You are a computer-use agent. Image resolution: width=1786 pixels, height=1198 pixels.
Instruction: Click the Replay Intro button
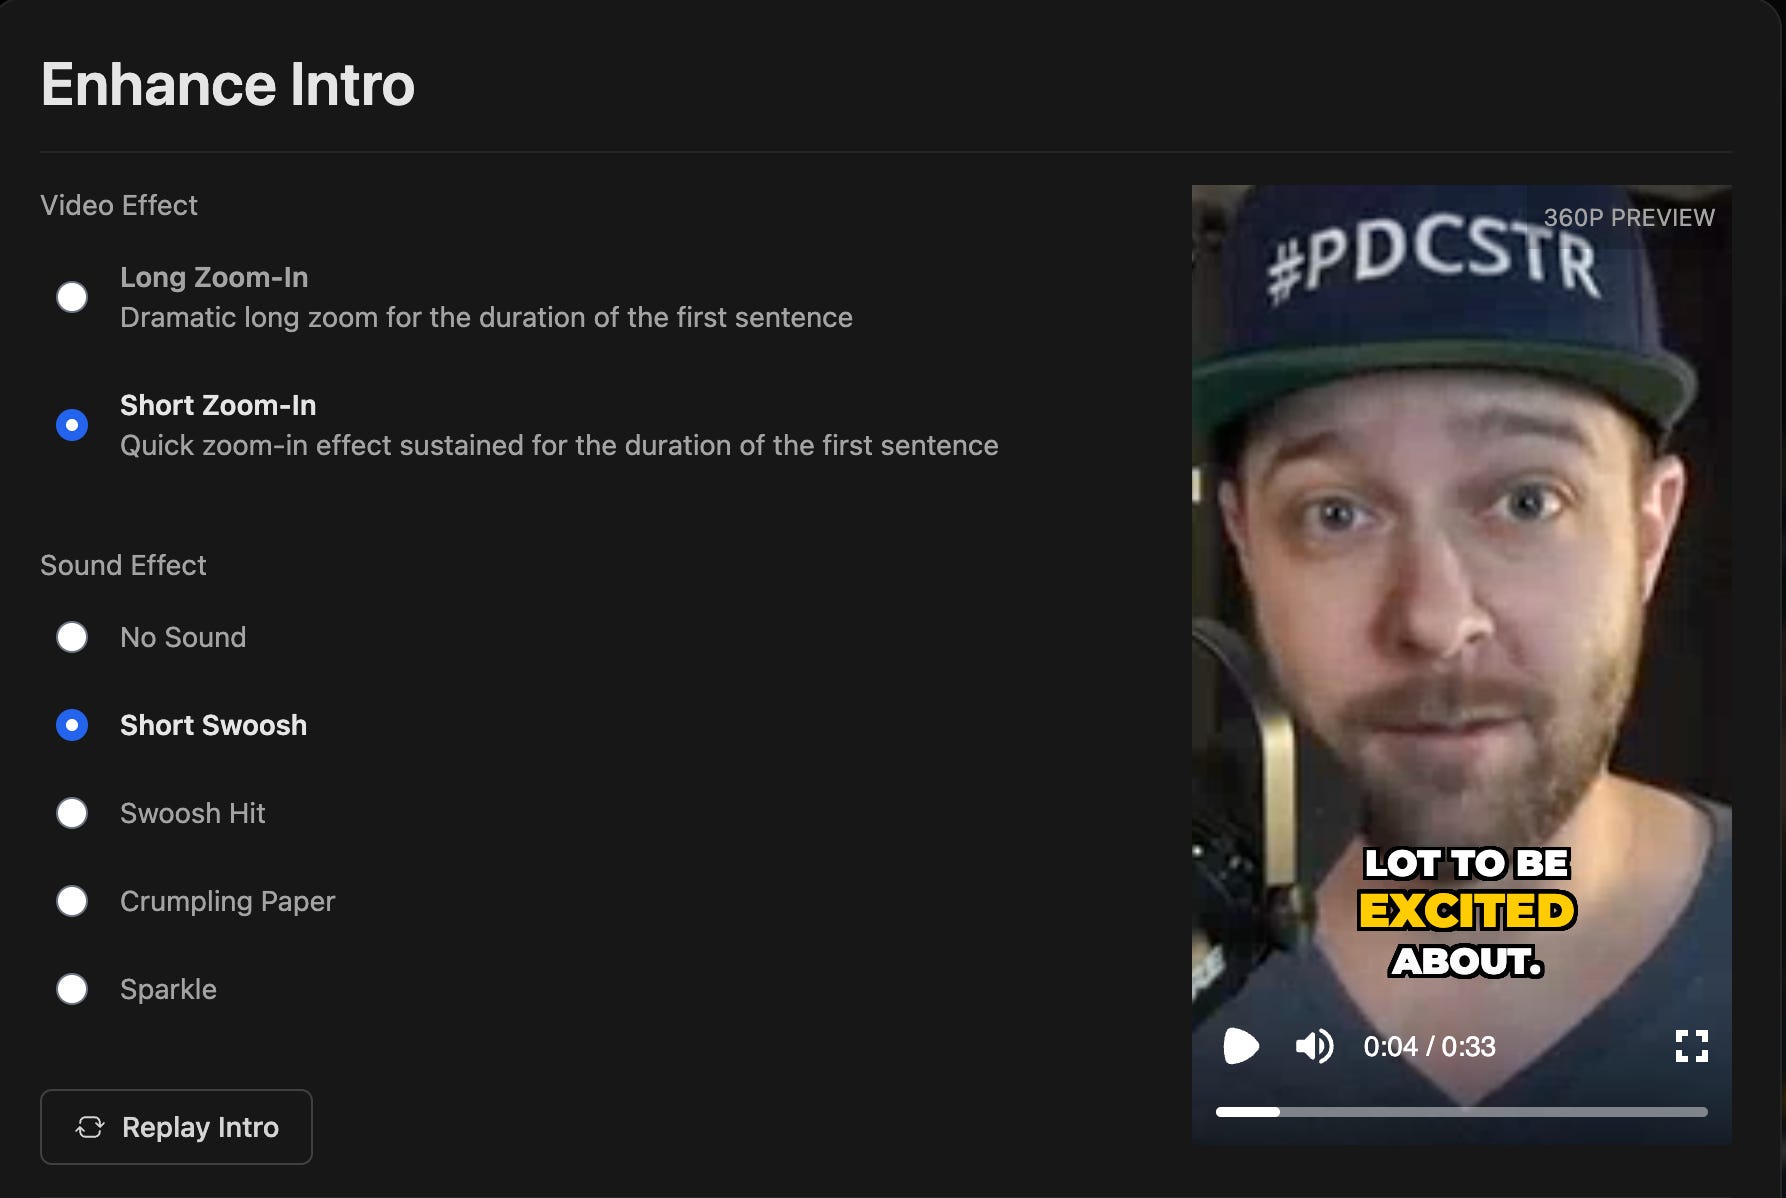[x=176, y=1127]
